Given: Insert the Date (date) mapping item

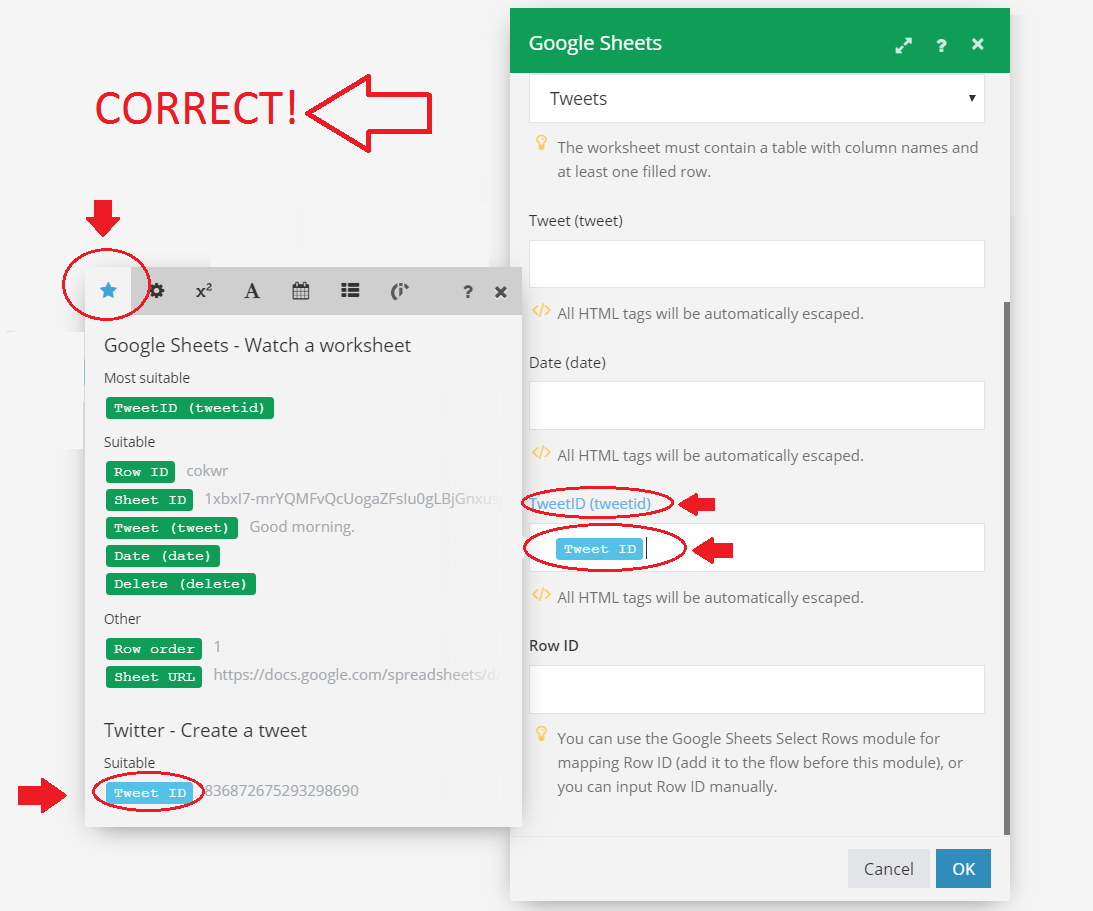Looking at the screenshot, I should point(162,556).
